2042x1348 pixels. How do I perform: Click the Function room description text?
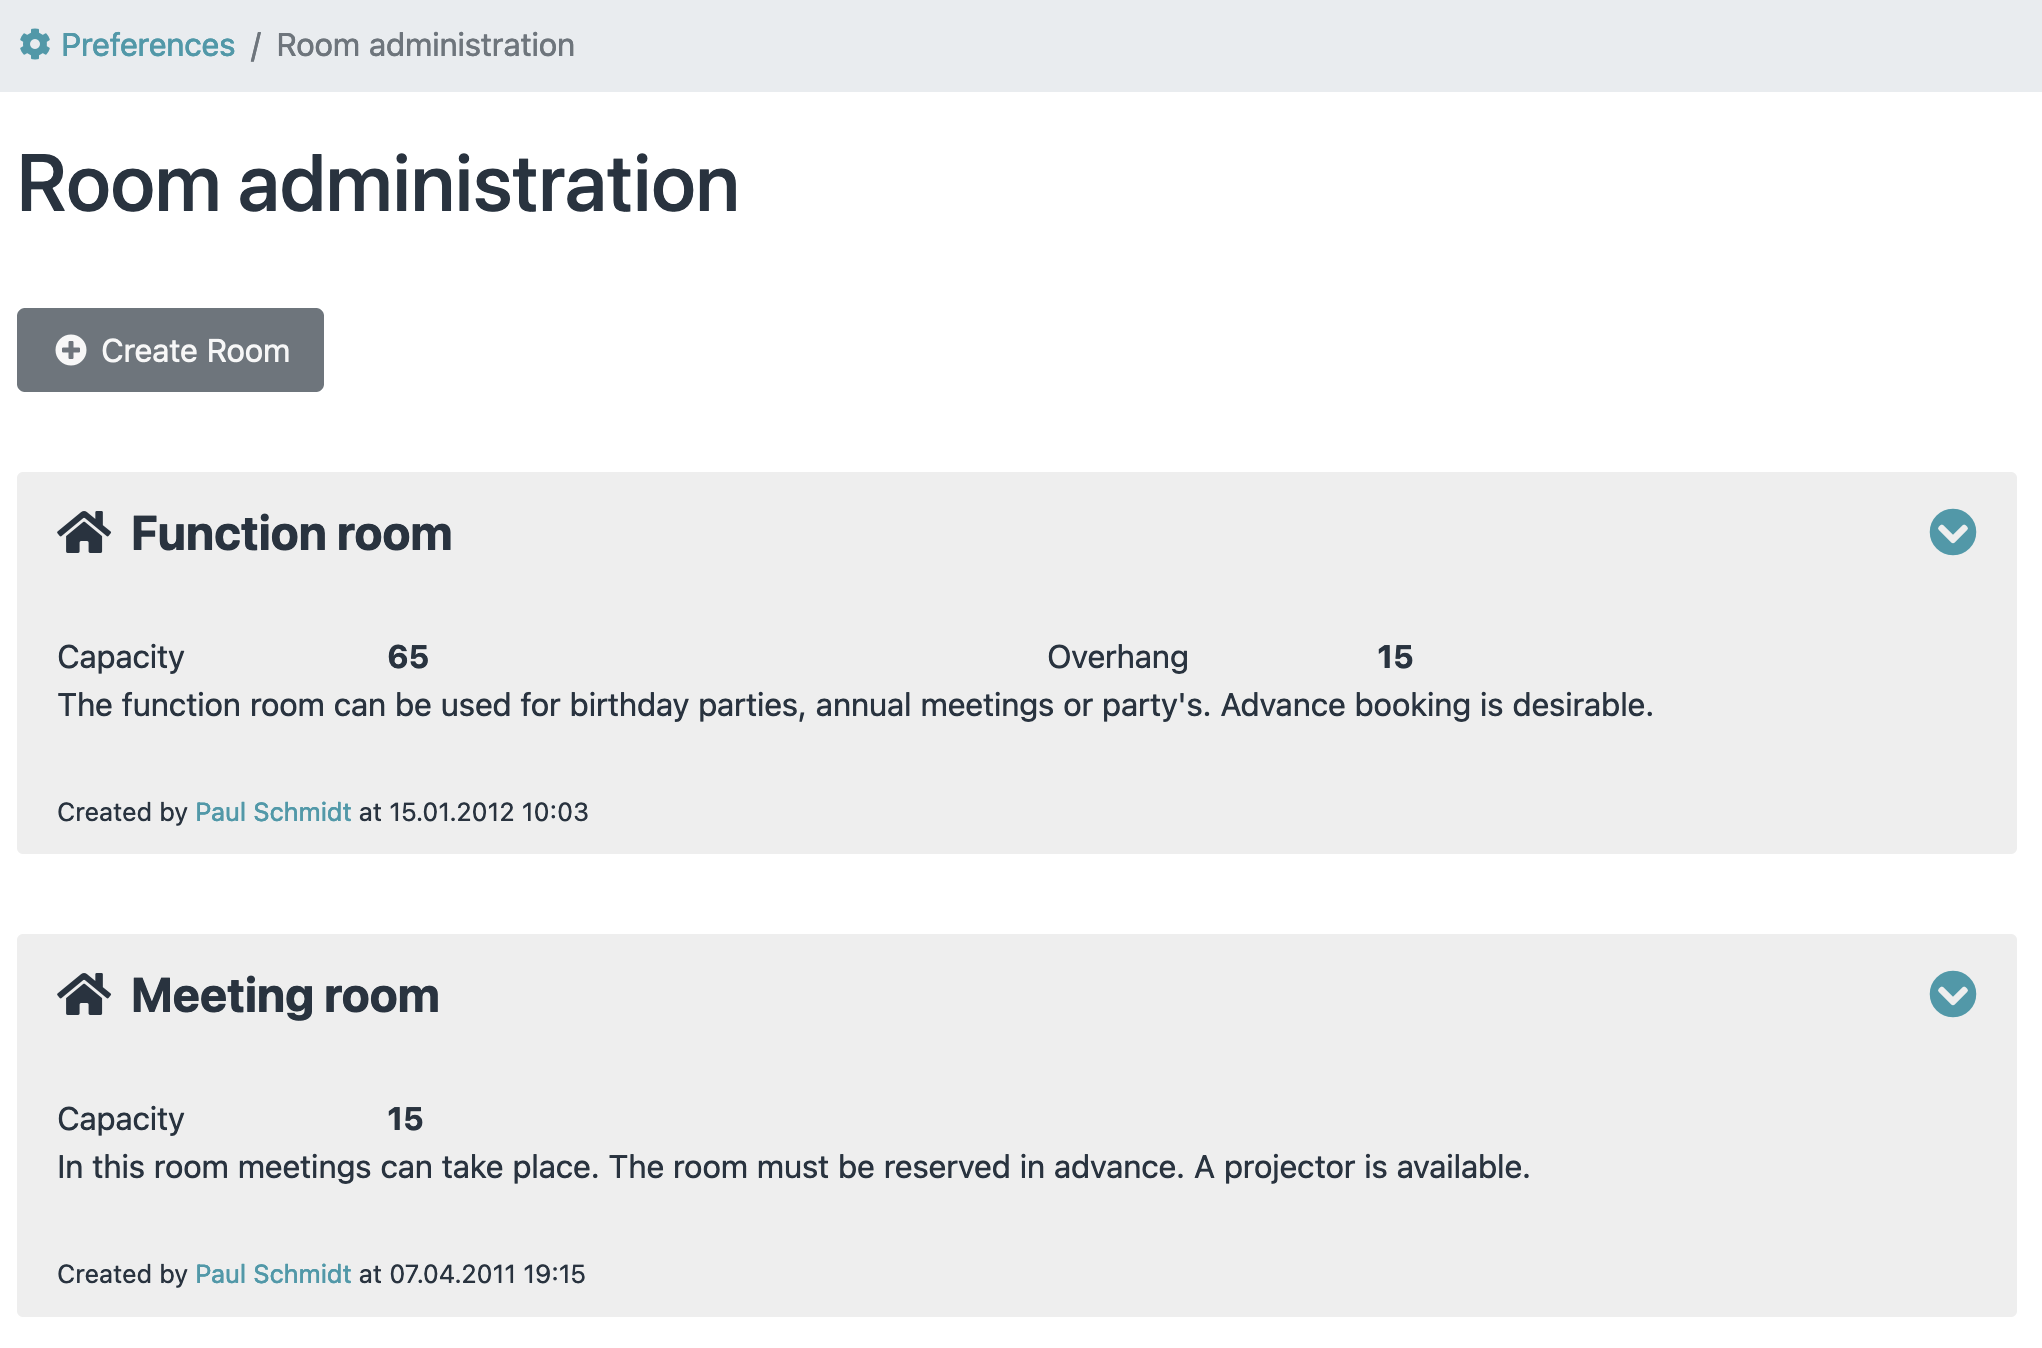tap(855, 705)
